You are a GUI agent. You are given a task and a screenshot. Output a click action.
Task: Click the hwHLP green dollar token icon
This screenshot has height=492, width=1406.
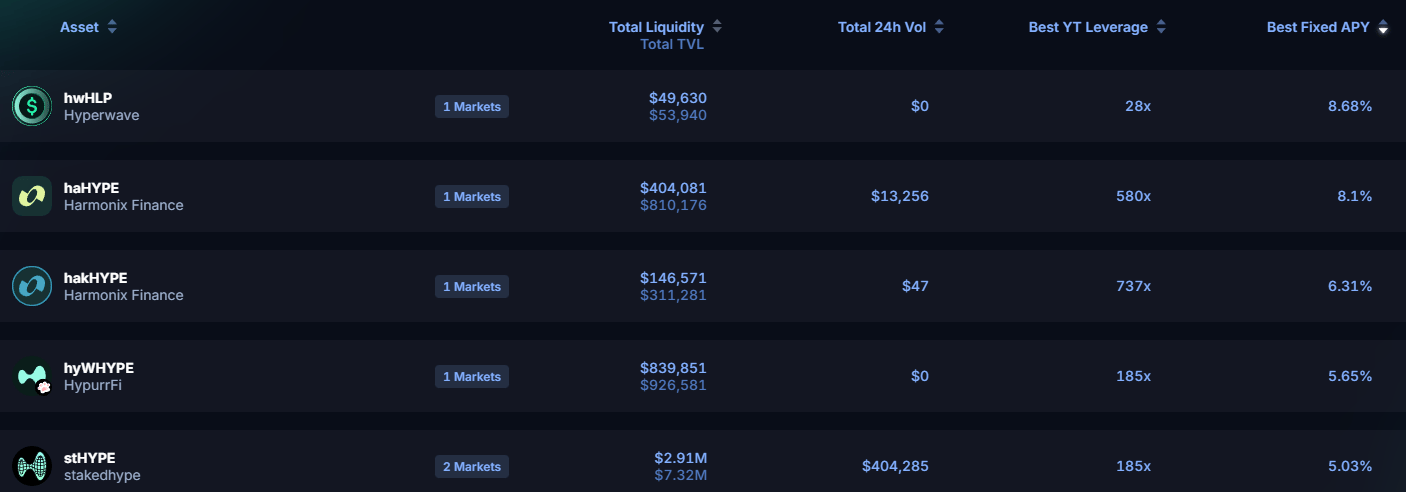32,106
